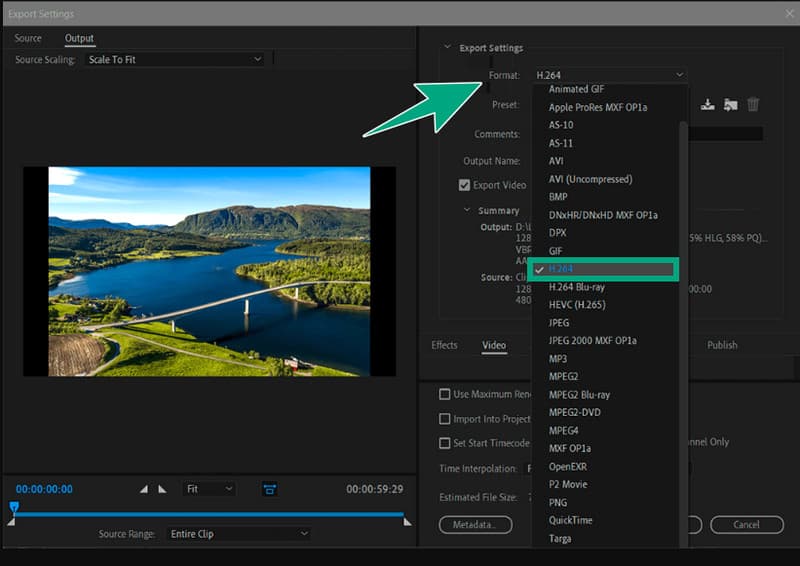Tick the Set Start Timecode checkbox

point(445,443)
